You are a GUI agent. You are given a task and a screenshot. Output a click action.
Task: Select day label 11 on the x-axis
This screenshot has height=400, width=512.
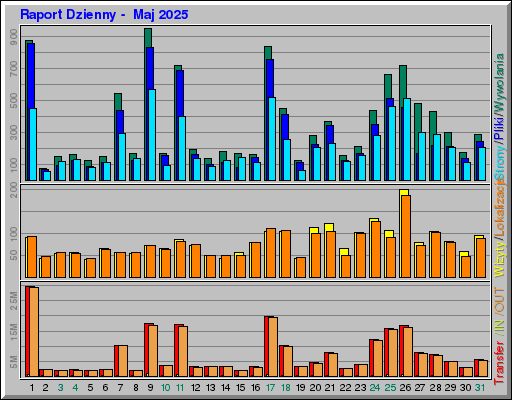(x=180, y=388)
